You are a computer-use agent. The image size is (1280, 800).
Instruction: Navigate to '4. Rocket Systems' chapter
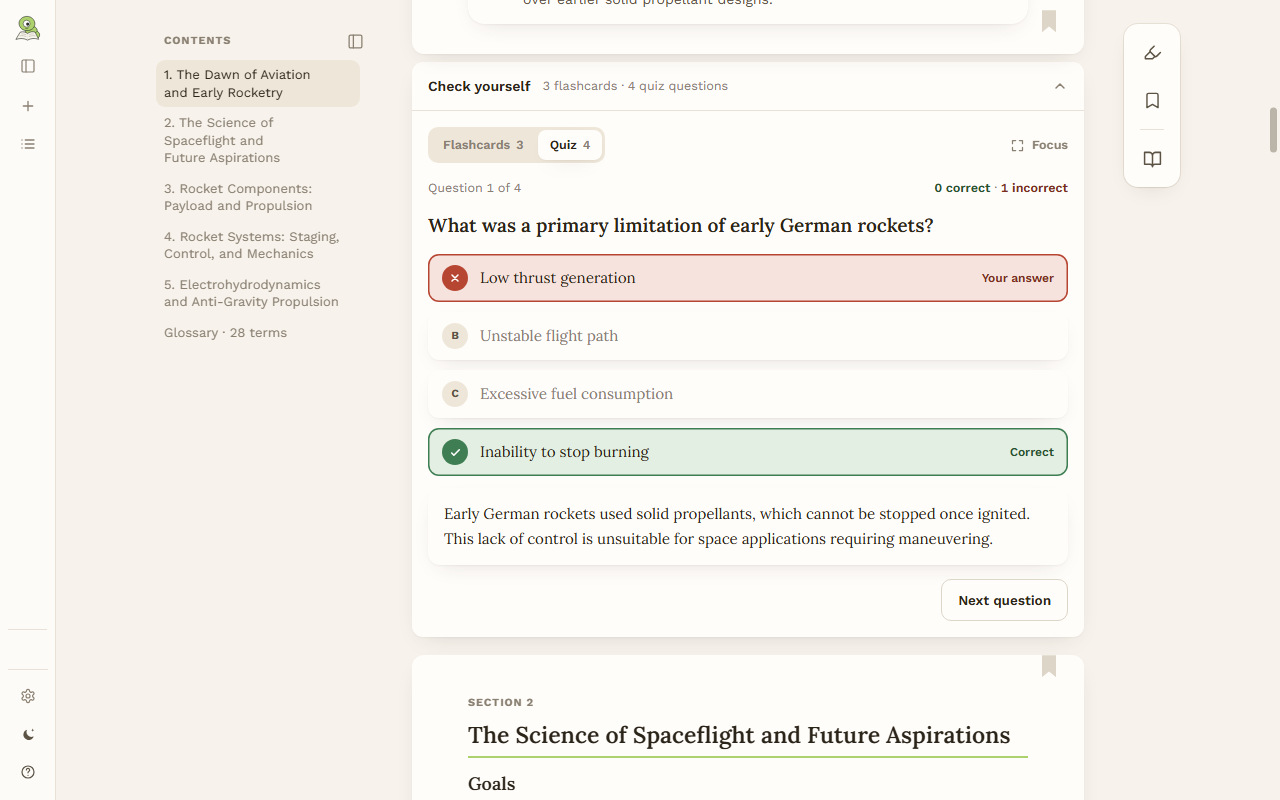pos(258,245)
